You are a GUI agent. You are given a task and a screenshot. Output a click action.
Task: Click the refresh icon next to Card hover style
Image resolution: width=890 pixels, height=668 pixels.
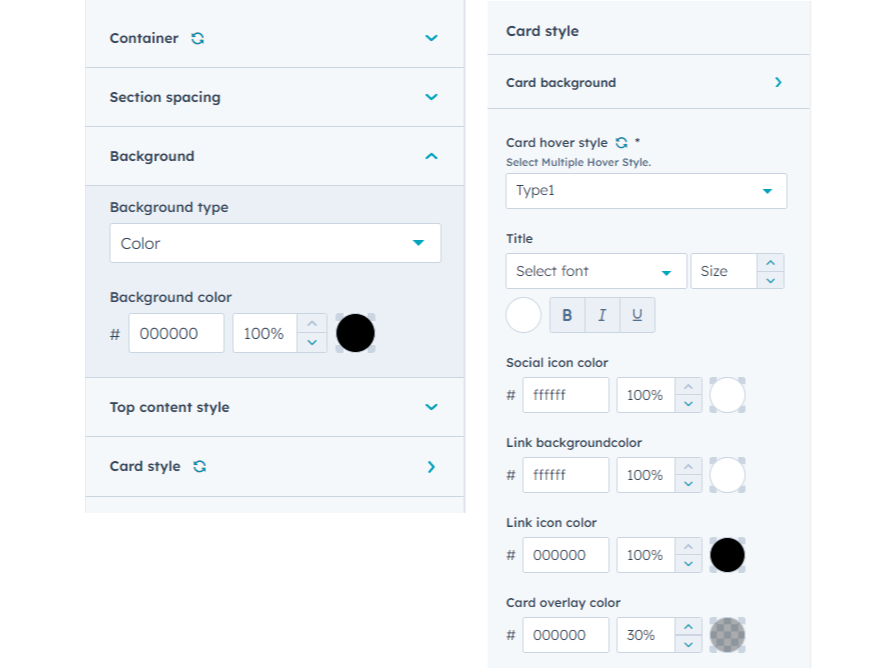point(622,143)
